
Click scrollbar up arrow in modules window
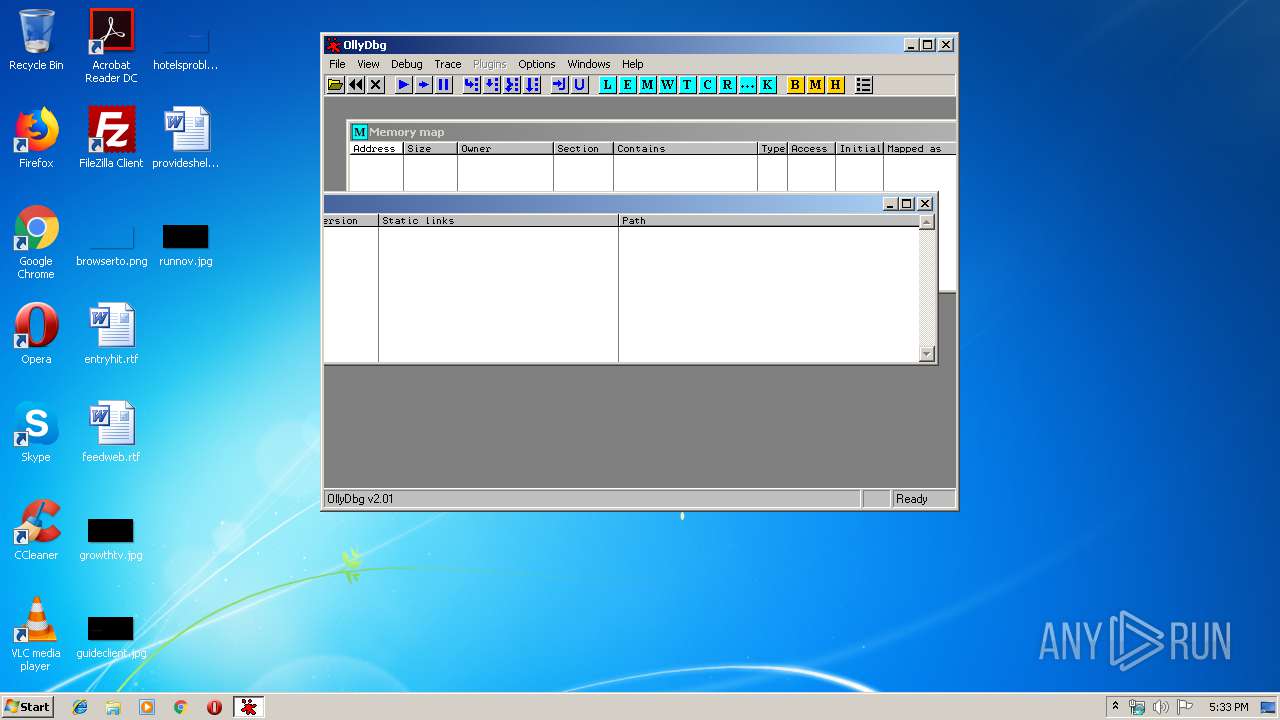926,222
